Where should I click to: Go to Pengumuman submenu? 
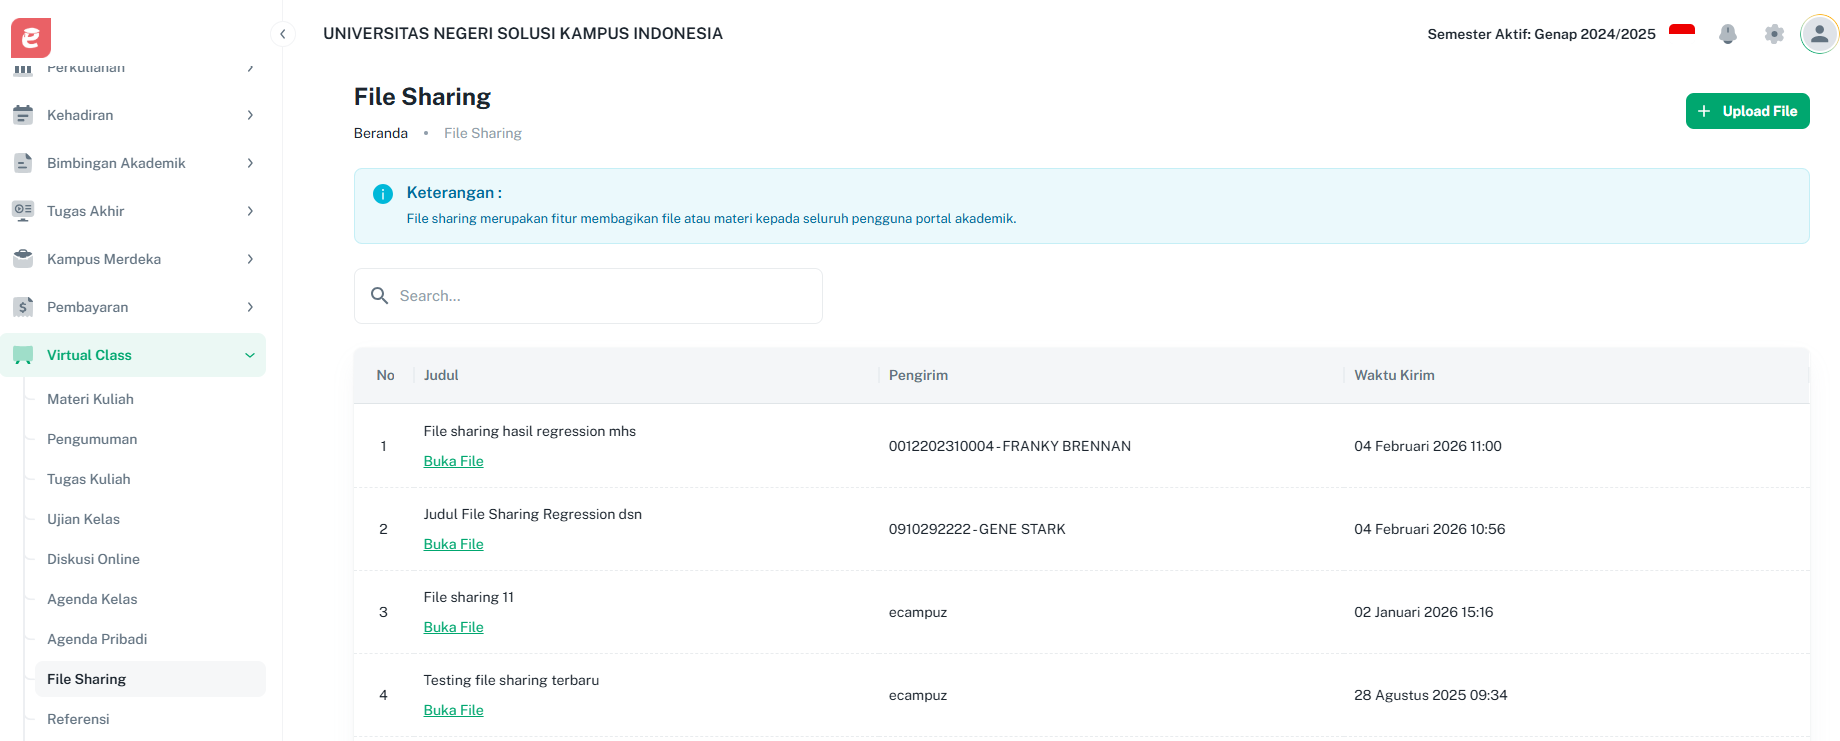(x=150, y=439)
